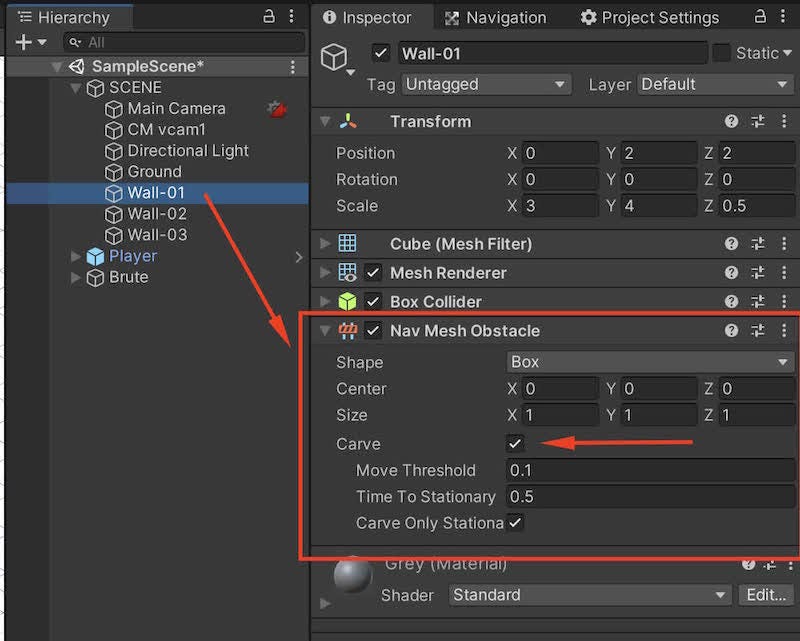Click the Cube (Mesh Filter) icon
Image resolution: width=800 pixels, height=641 pixels.
click(349, 243)
